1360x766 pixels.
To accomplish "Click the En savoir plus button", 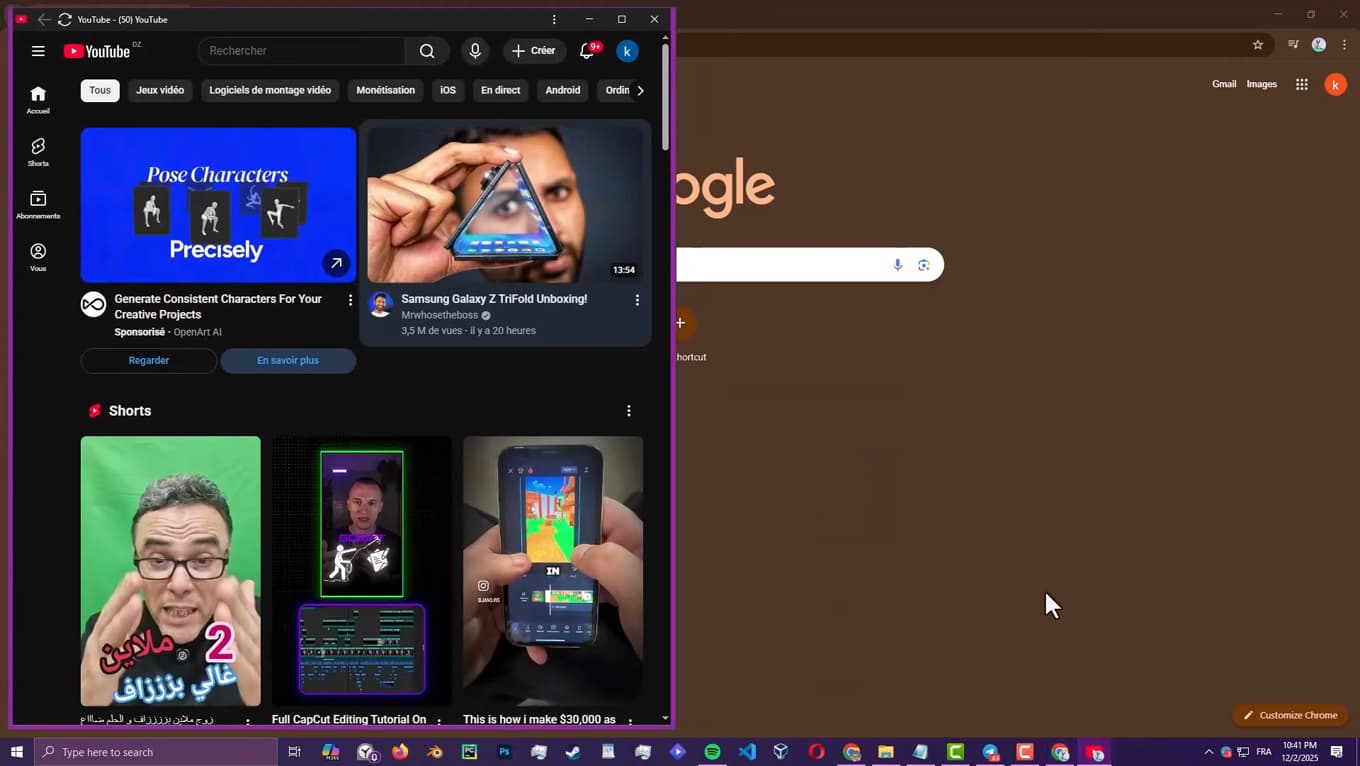I will tap(288, 360).
